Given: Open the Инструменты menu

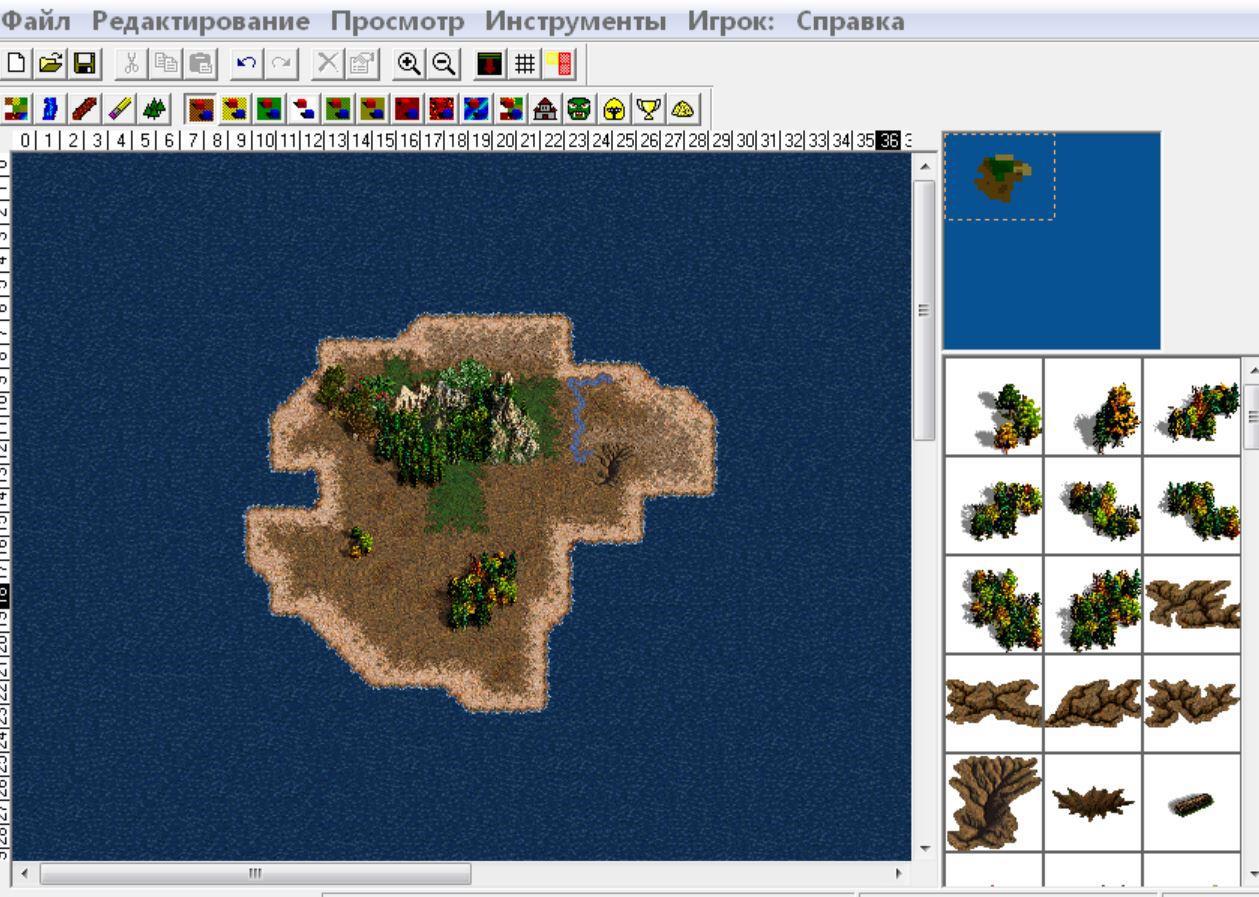Looking at the screenshot, I should tap(575, 20).
